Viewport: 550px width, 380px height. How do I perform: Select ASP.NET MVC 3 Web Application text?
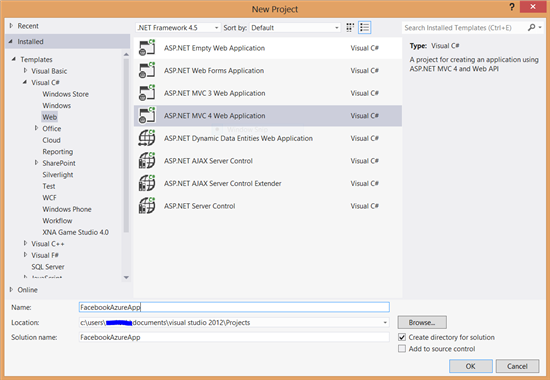pyautogui.click(x=214, y=93)
